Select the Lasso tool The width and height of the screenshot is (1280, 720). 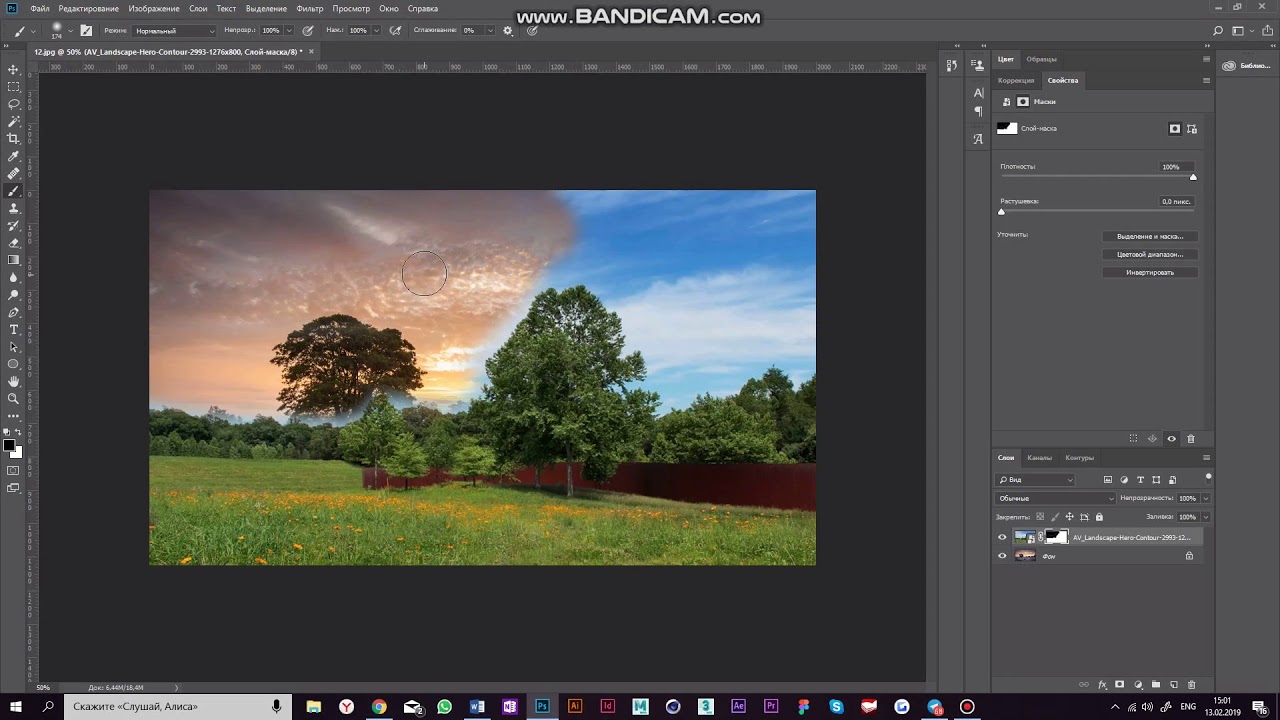click(13, 104)
